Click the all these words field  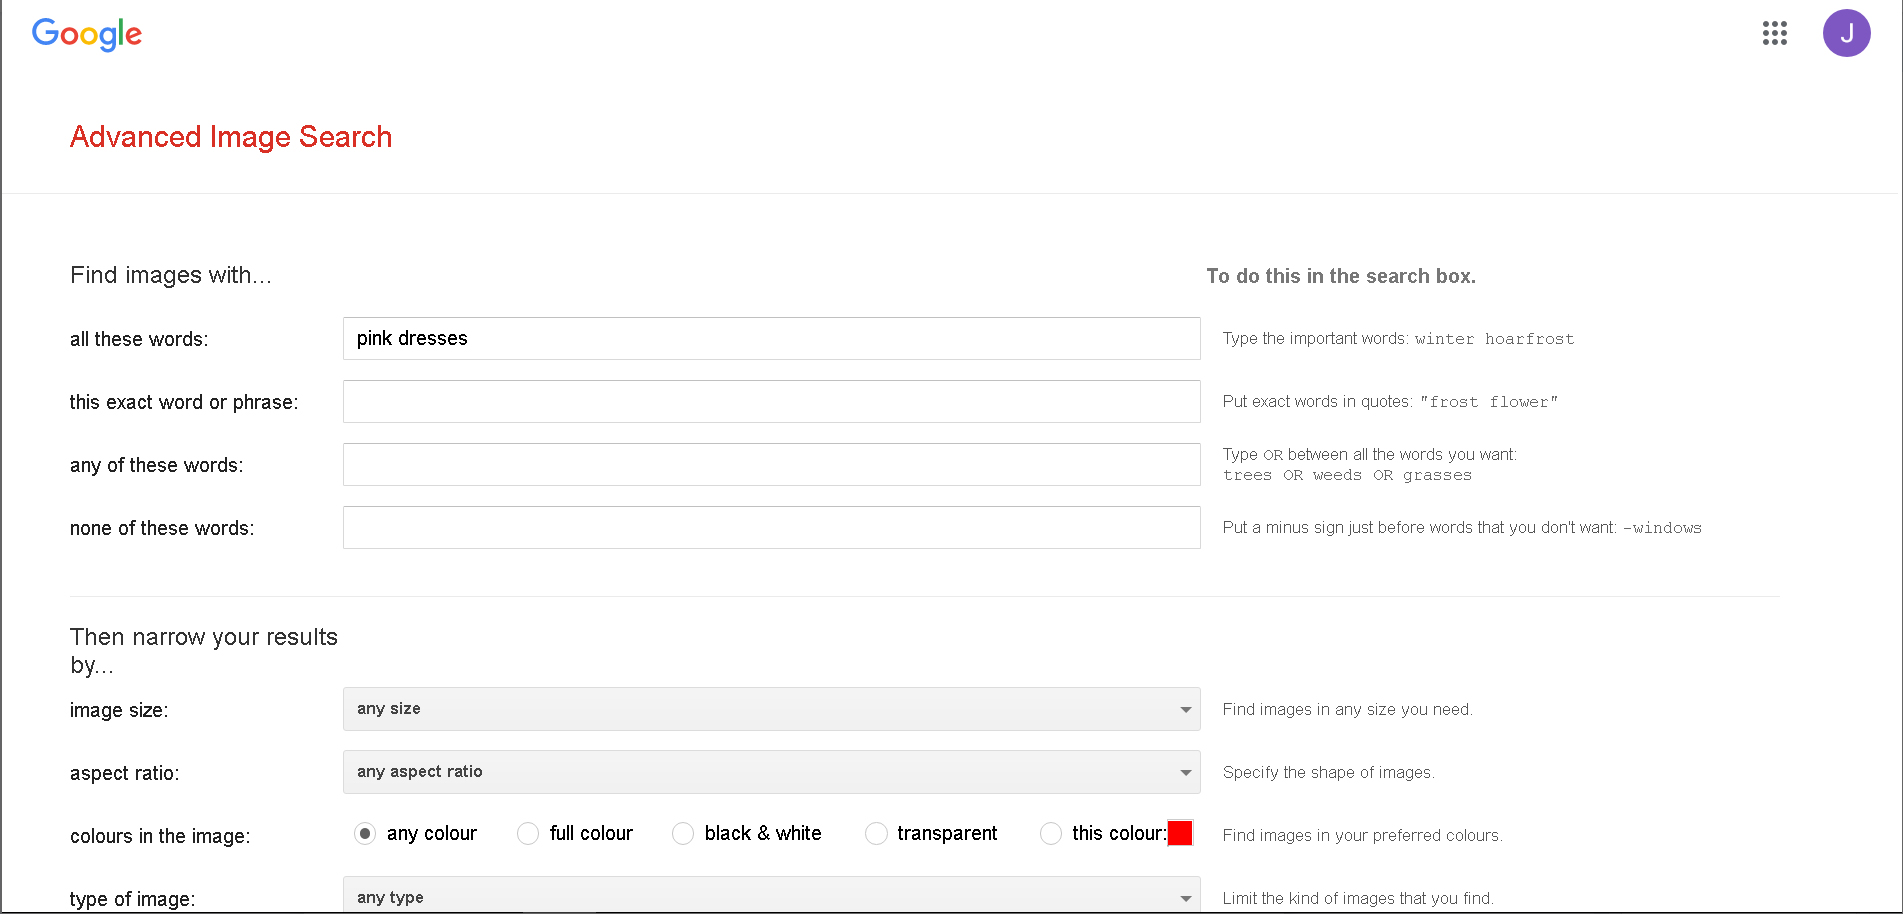771,338
